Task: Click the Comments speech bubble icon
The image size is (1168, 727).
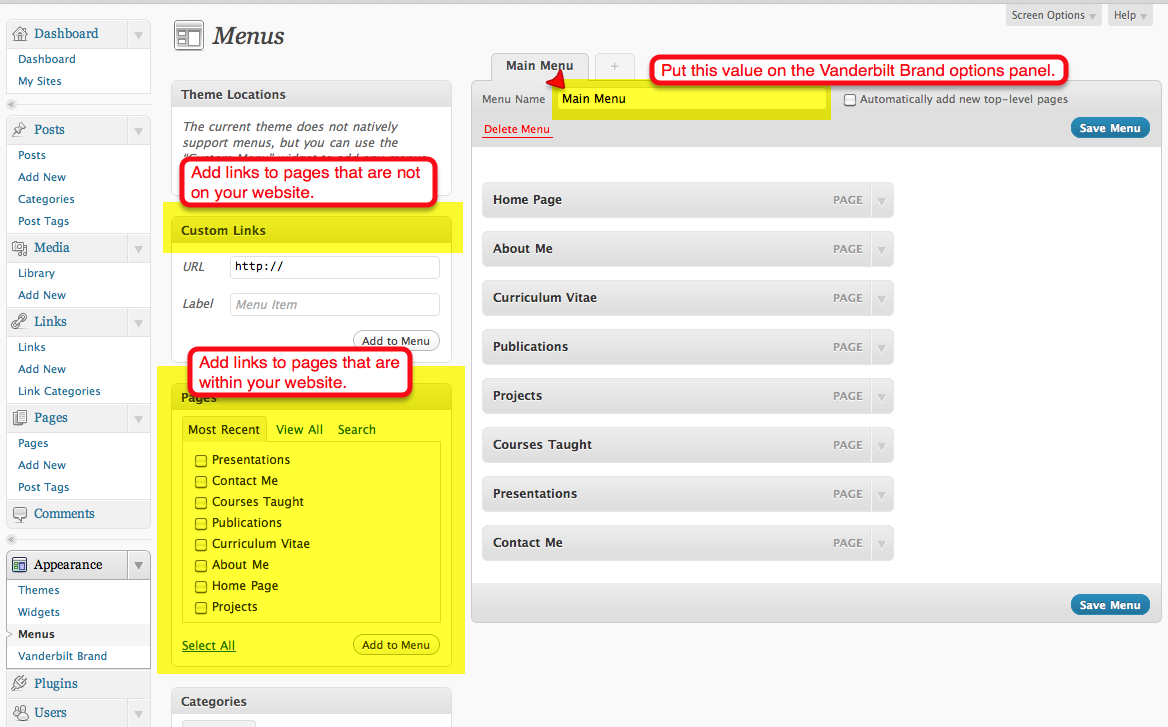Action: pos(20,514)
